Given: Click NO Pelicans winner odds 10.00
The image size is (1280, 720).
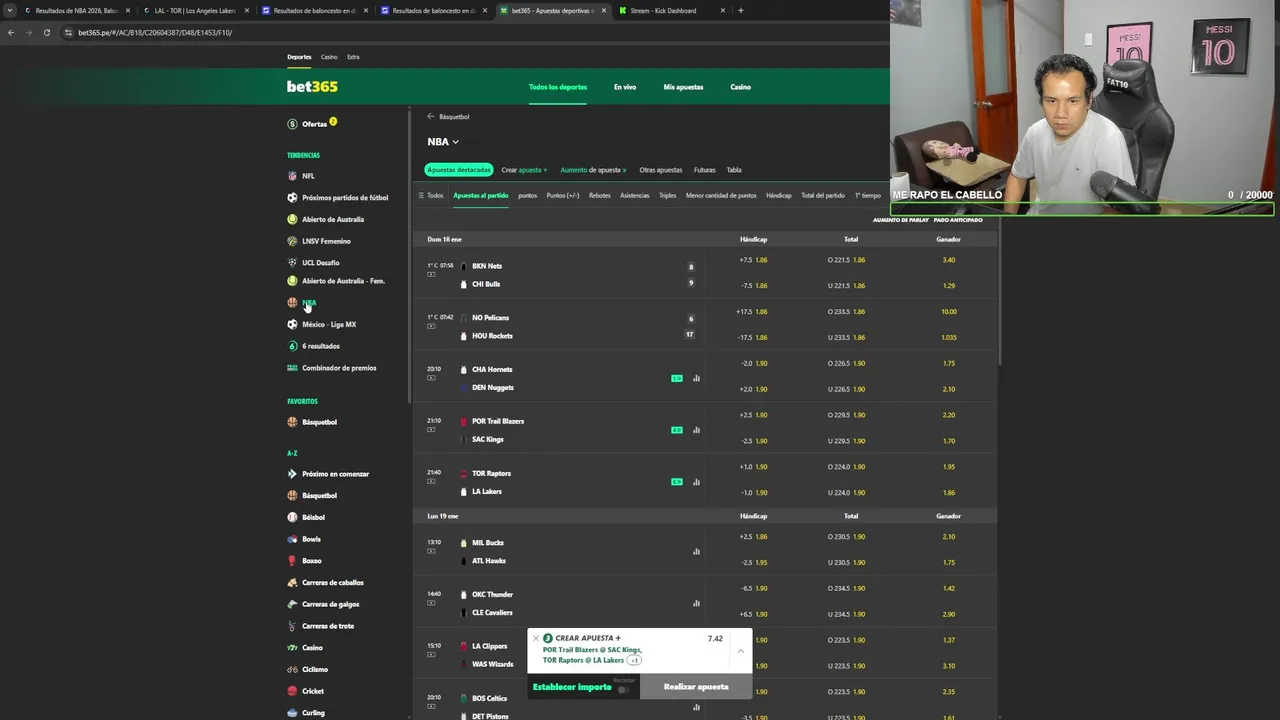Looking at the screenshot, I should click(949, 312).
